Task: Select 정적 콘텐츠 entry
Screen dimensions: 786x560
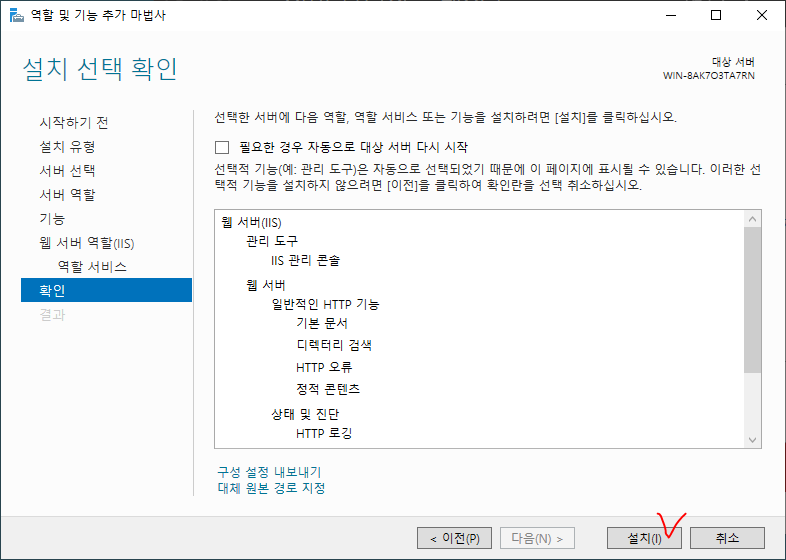Action: (328, 389)
